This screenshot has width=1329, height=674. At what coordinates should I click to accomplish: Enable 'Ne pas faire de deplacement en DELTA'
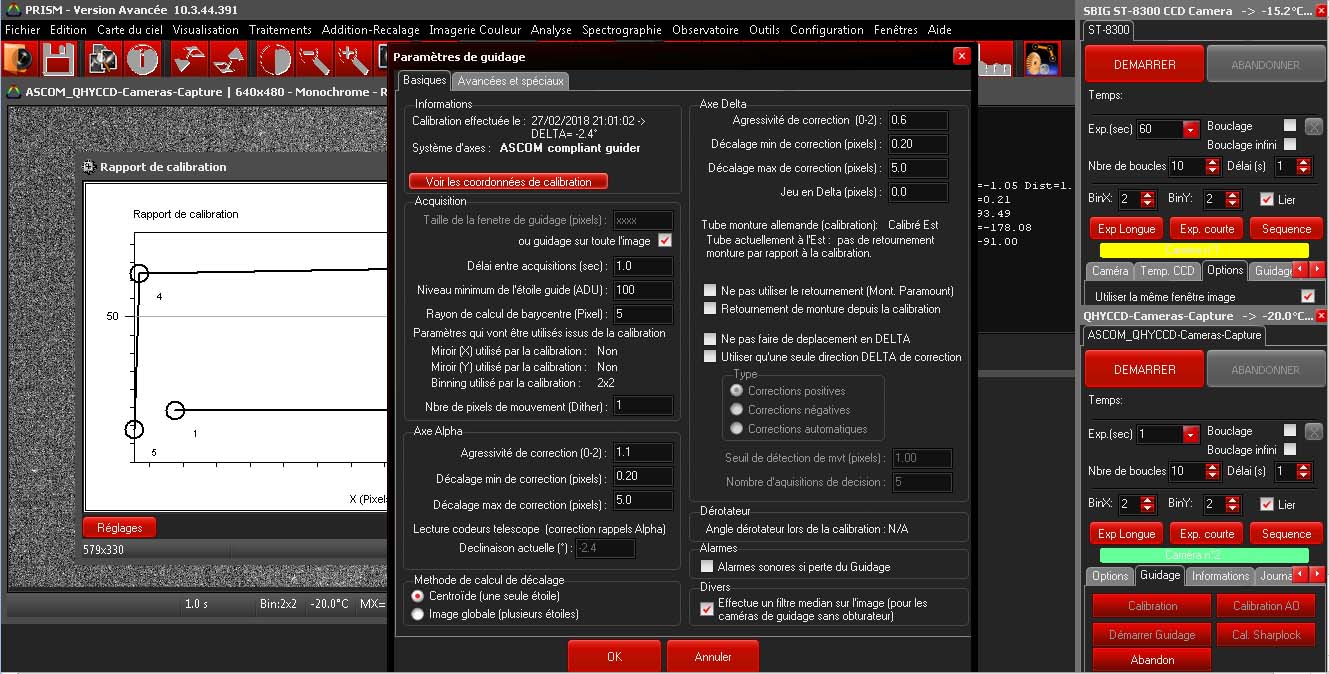point(710,339)
